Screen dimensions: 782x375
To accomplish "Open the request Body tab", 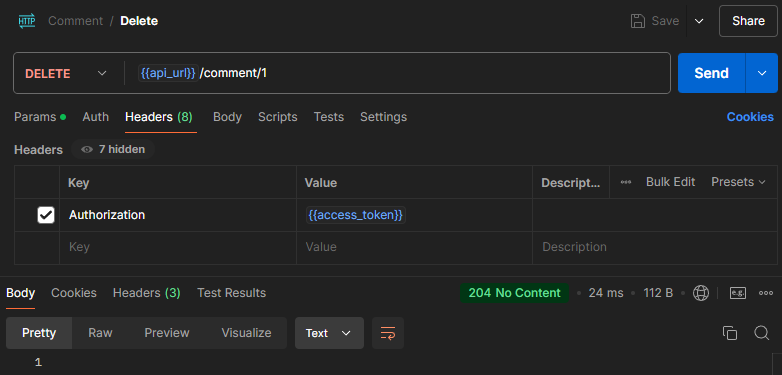I will click(x=227, y=117).
